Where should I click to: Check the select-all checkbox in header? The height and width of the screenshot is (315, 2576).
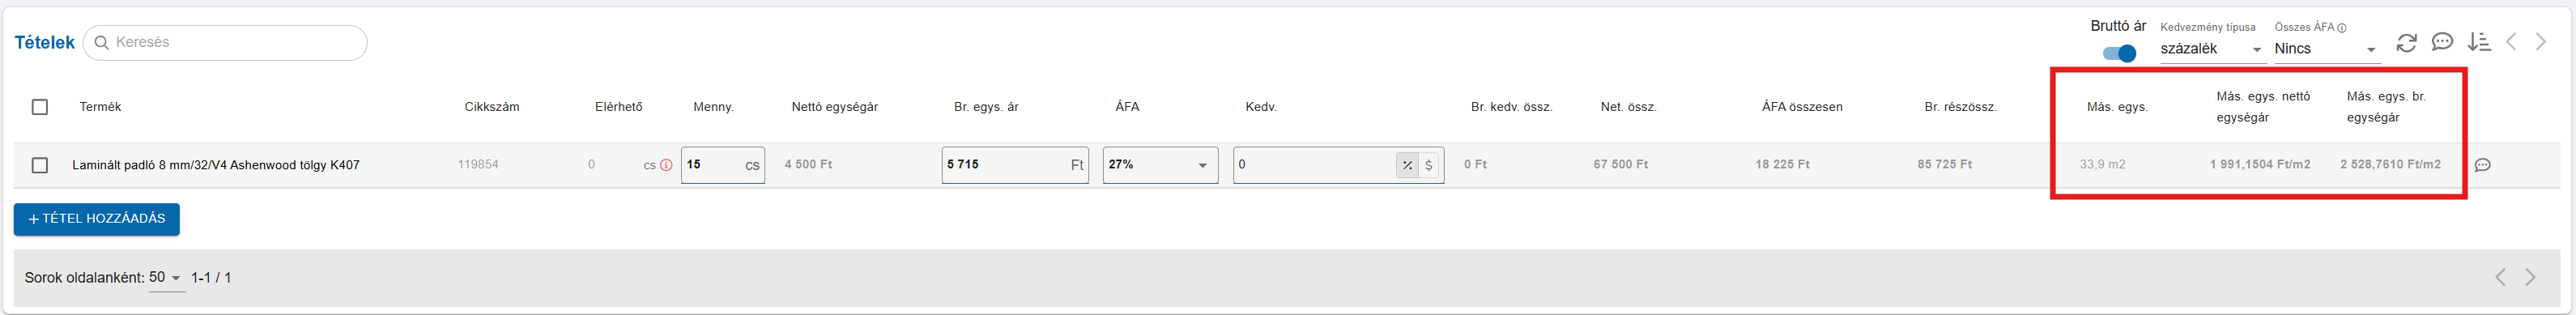pos(40,107)
